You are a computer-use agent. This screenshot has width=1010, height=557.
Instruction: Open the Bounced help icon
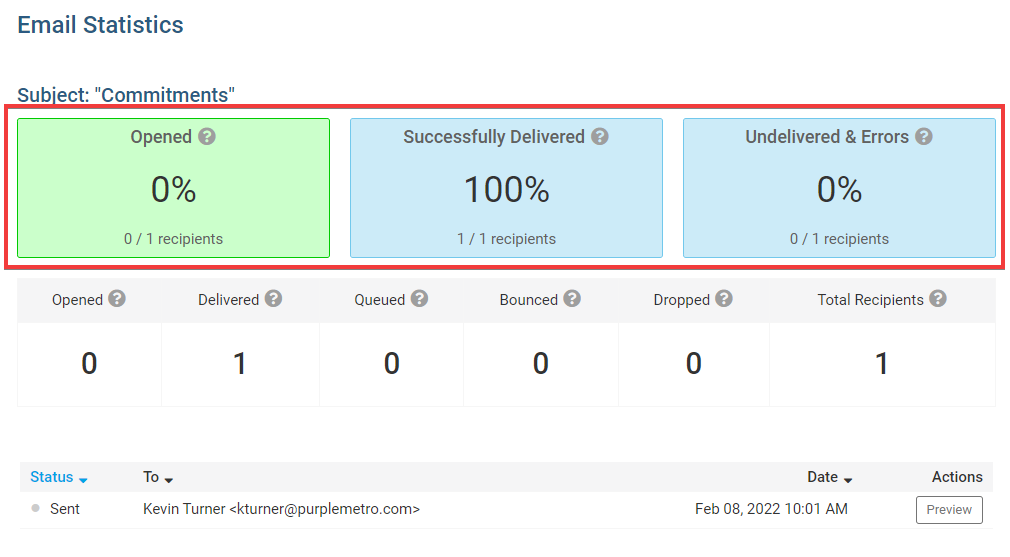[x=572, y=299]
